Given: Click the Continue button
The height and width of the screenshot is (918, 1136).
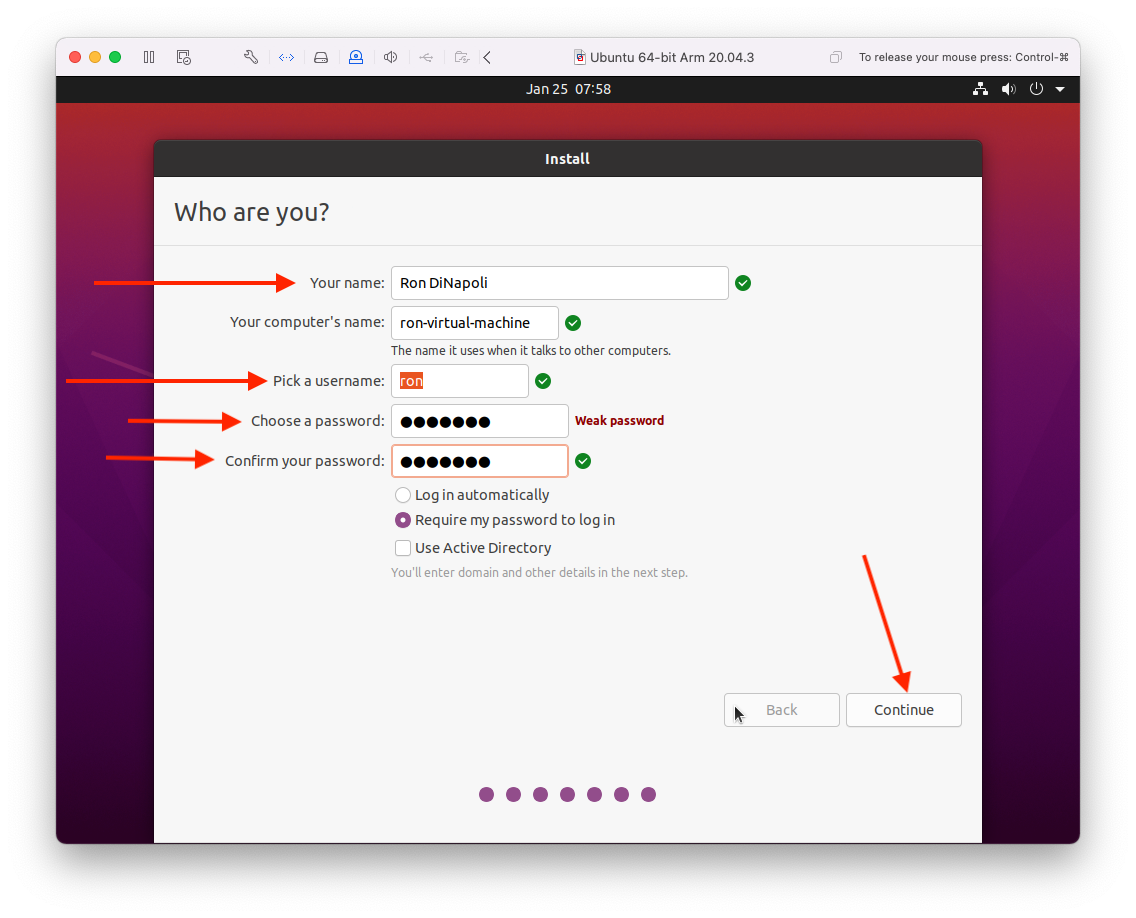Looking at the screenshot, I should pos(903,710).
